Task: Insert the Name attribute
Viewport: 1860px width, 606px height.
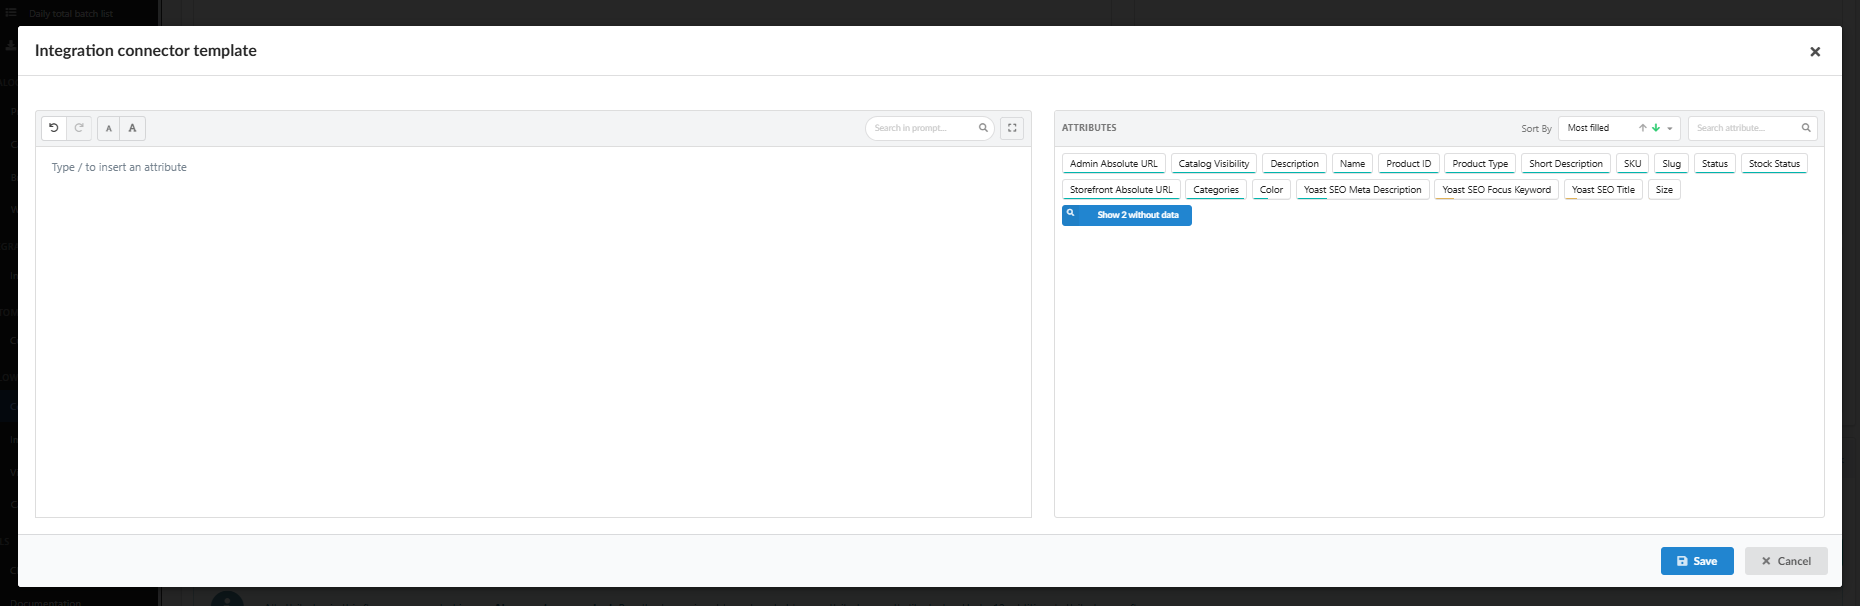Action: point(1352,164)
